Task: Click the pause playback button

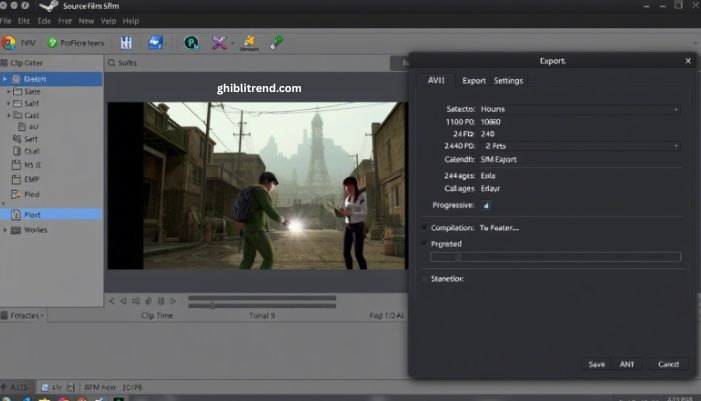Action: click(x=161, y=301)
